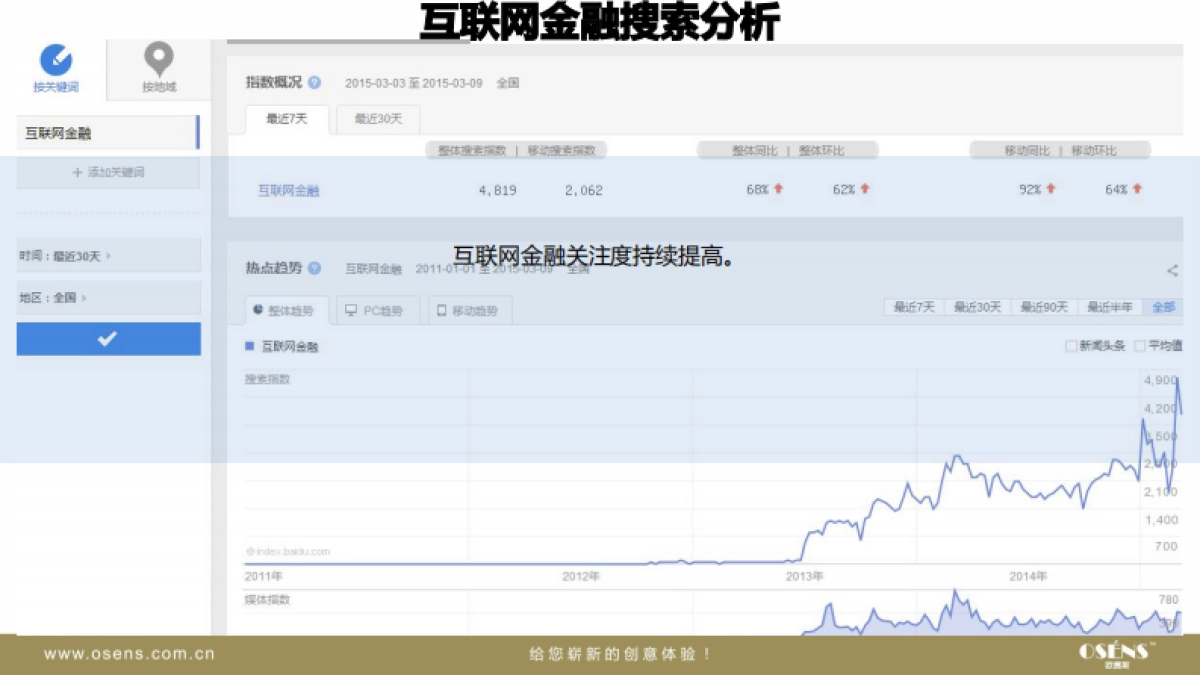Screen dimensions: 1200x675
Task: Select the monitor icon on PC趋势 tab
Action: [349, 308]
